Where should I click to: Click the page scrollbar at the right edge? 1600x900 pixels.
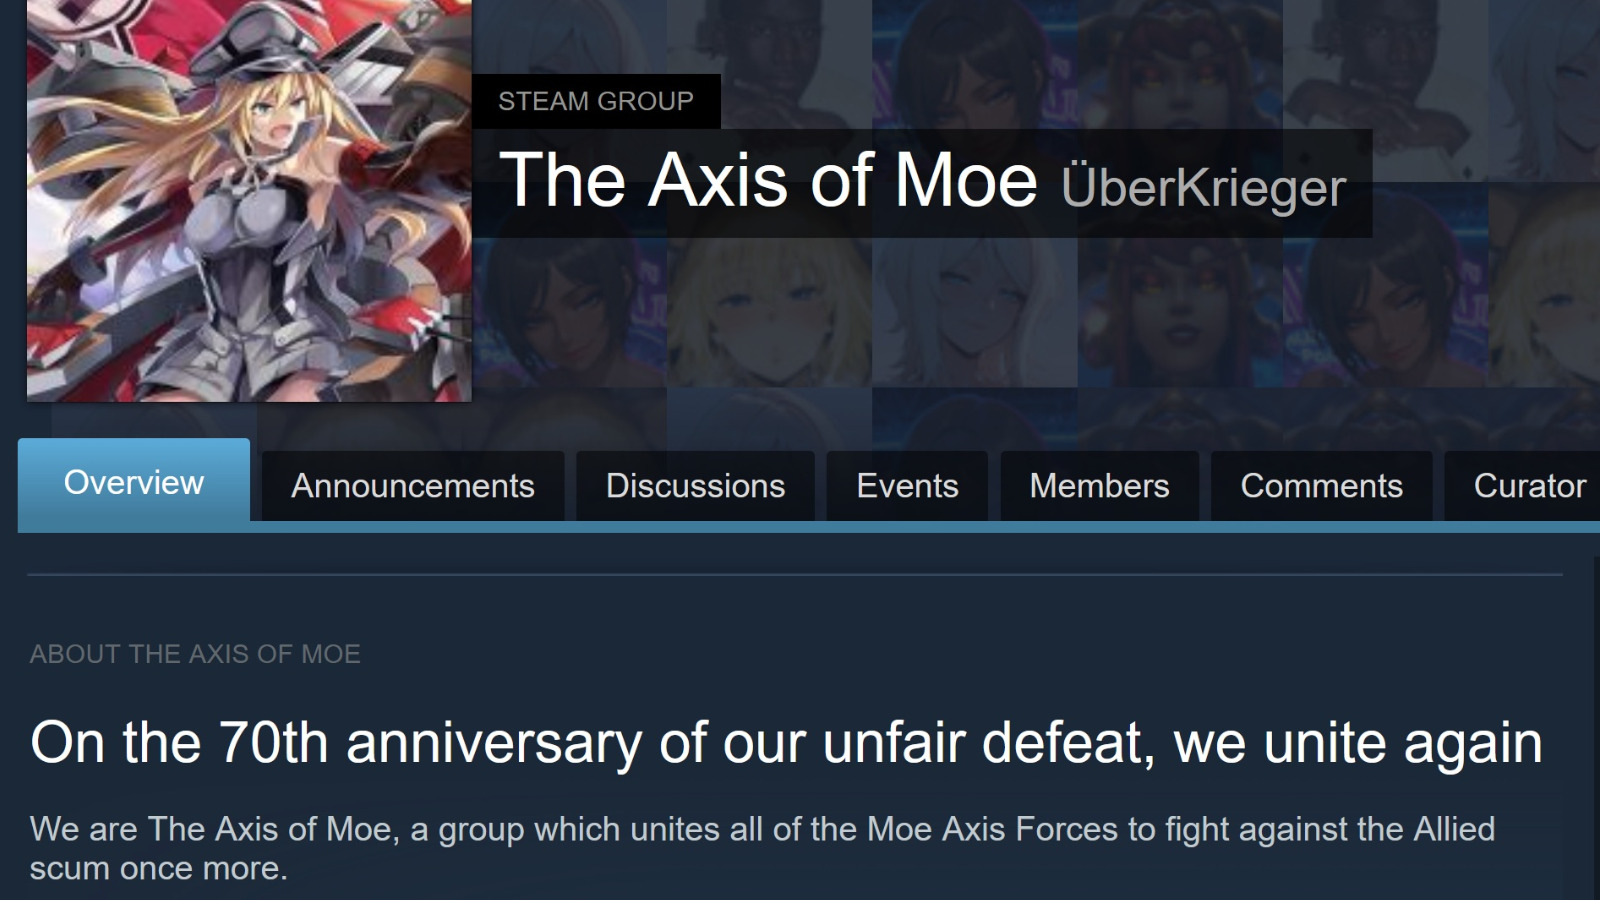point(1594,728)
